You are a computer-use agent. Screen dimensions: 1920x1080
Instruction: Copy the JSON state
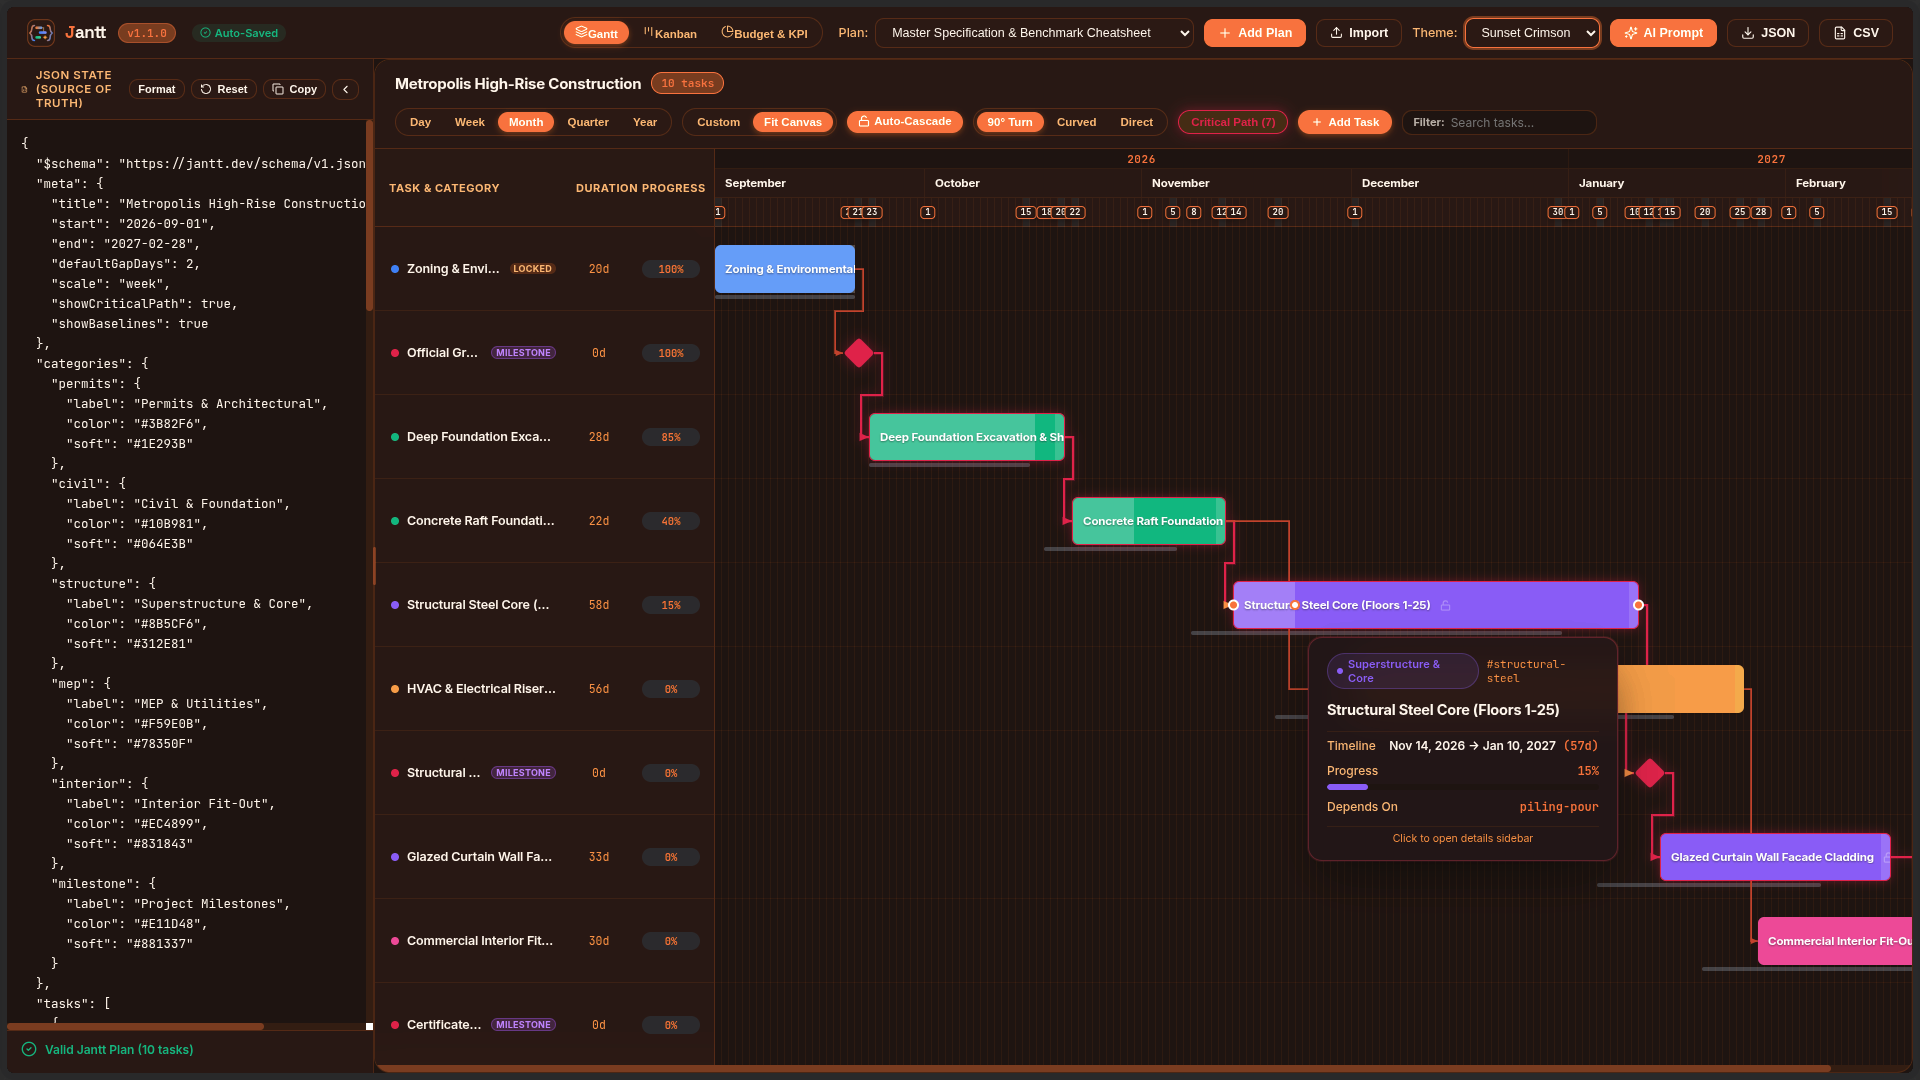pos(294,89)
